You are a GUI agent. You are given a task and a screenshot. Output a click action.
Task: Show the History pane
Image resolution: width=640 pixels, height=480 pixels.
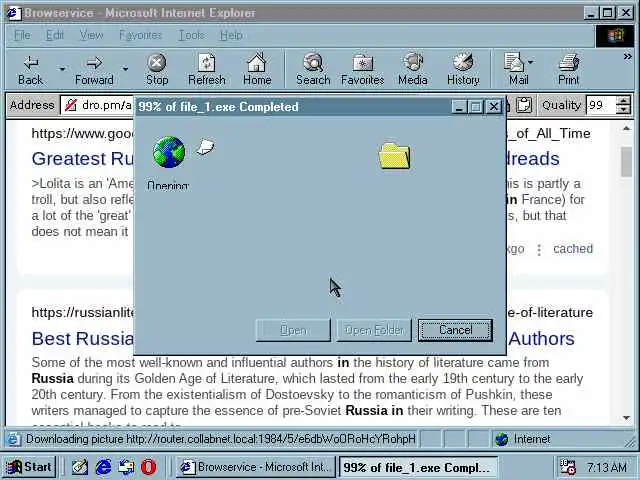[x=463, y=69]
